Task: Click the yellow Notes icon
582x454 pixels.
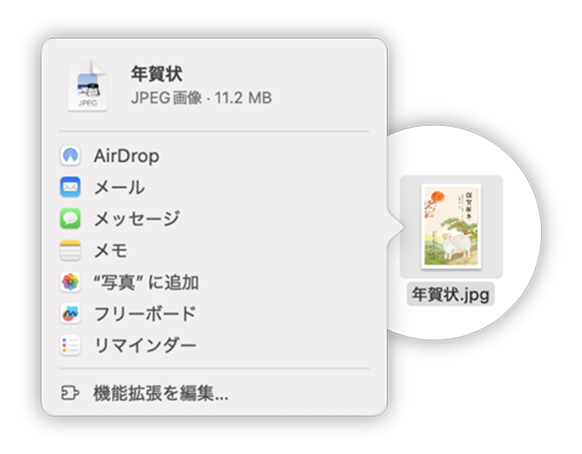Action: 70,250
